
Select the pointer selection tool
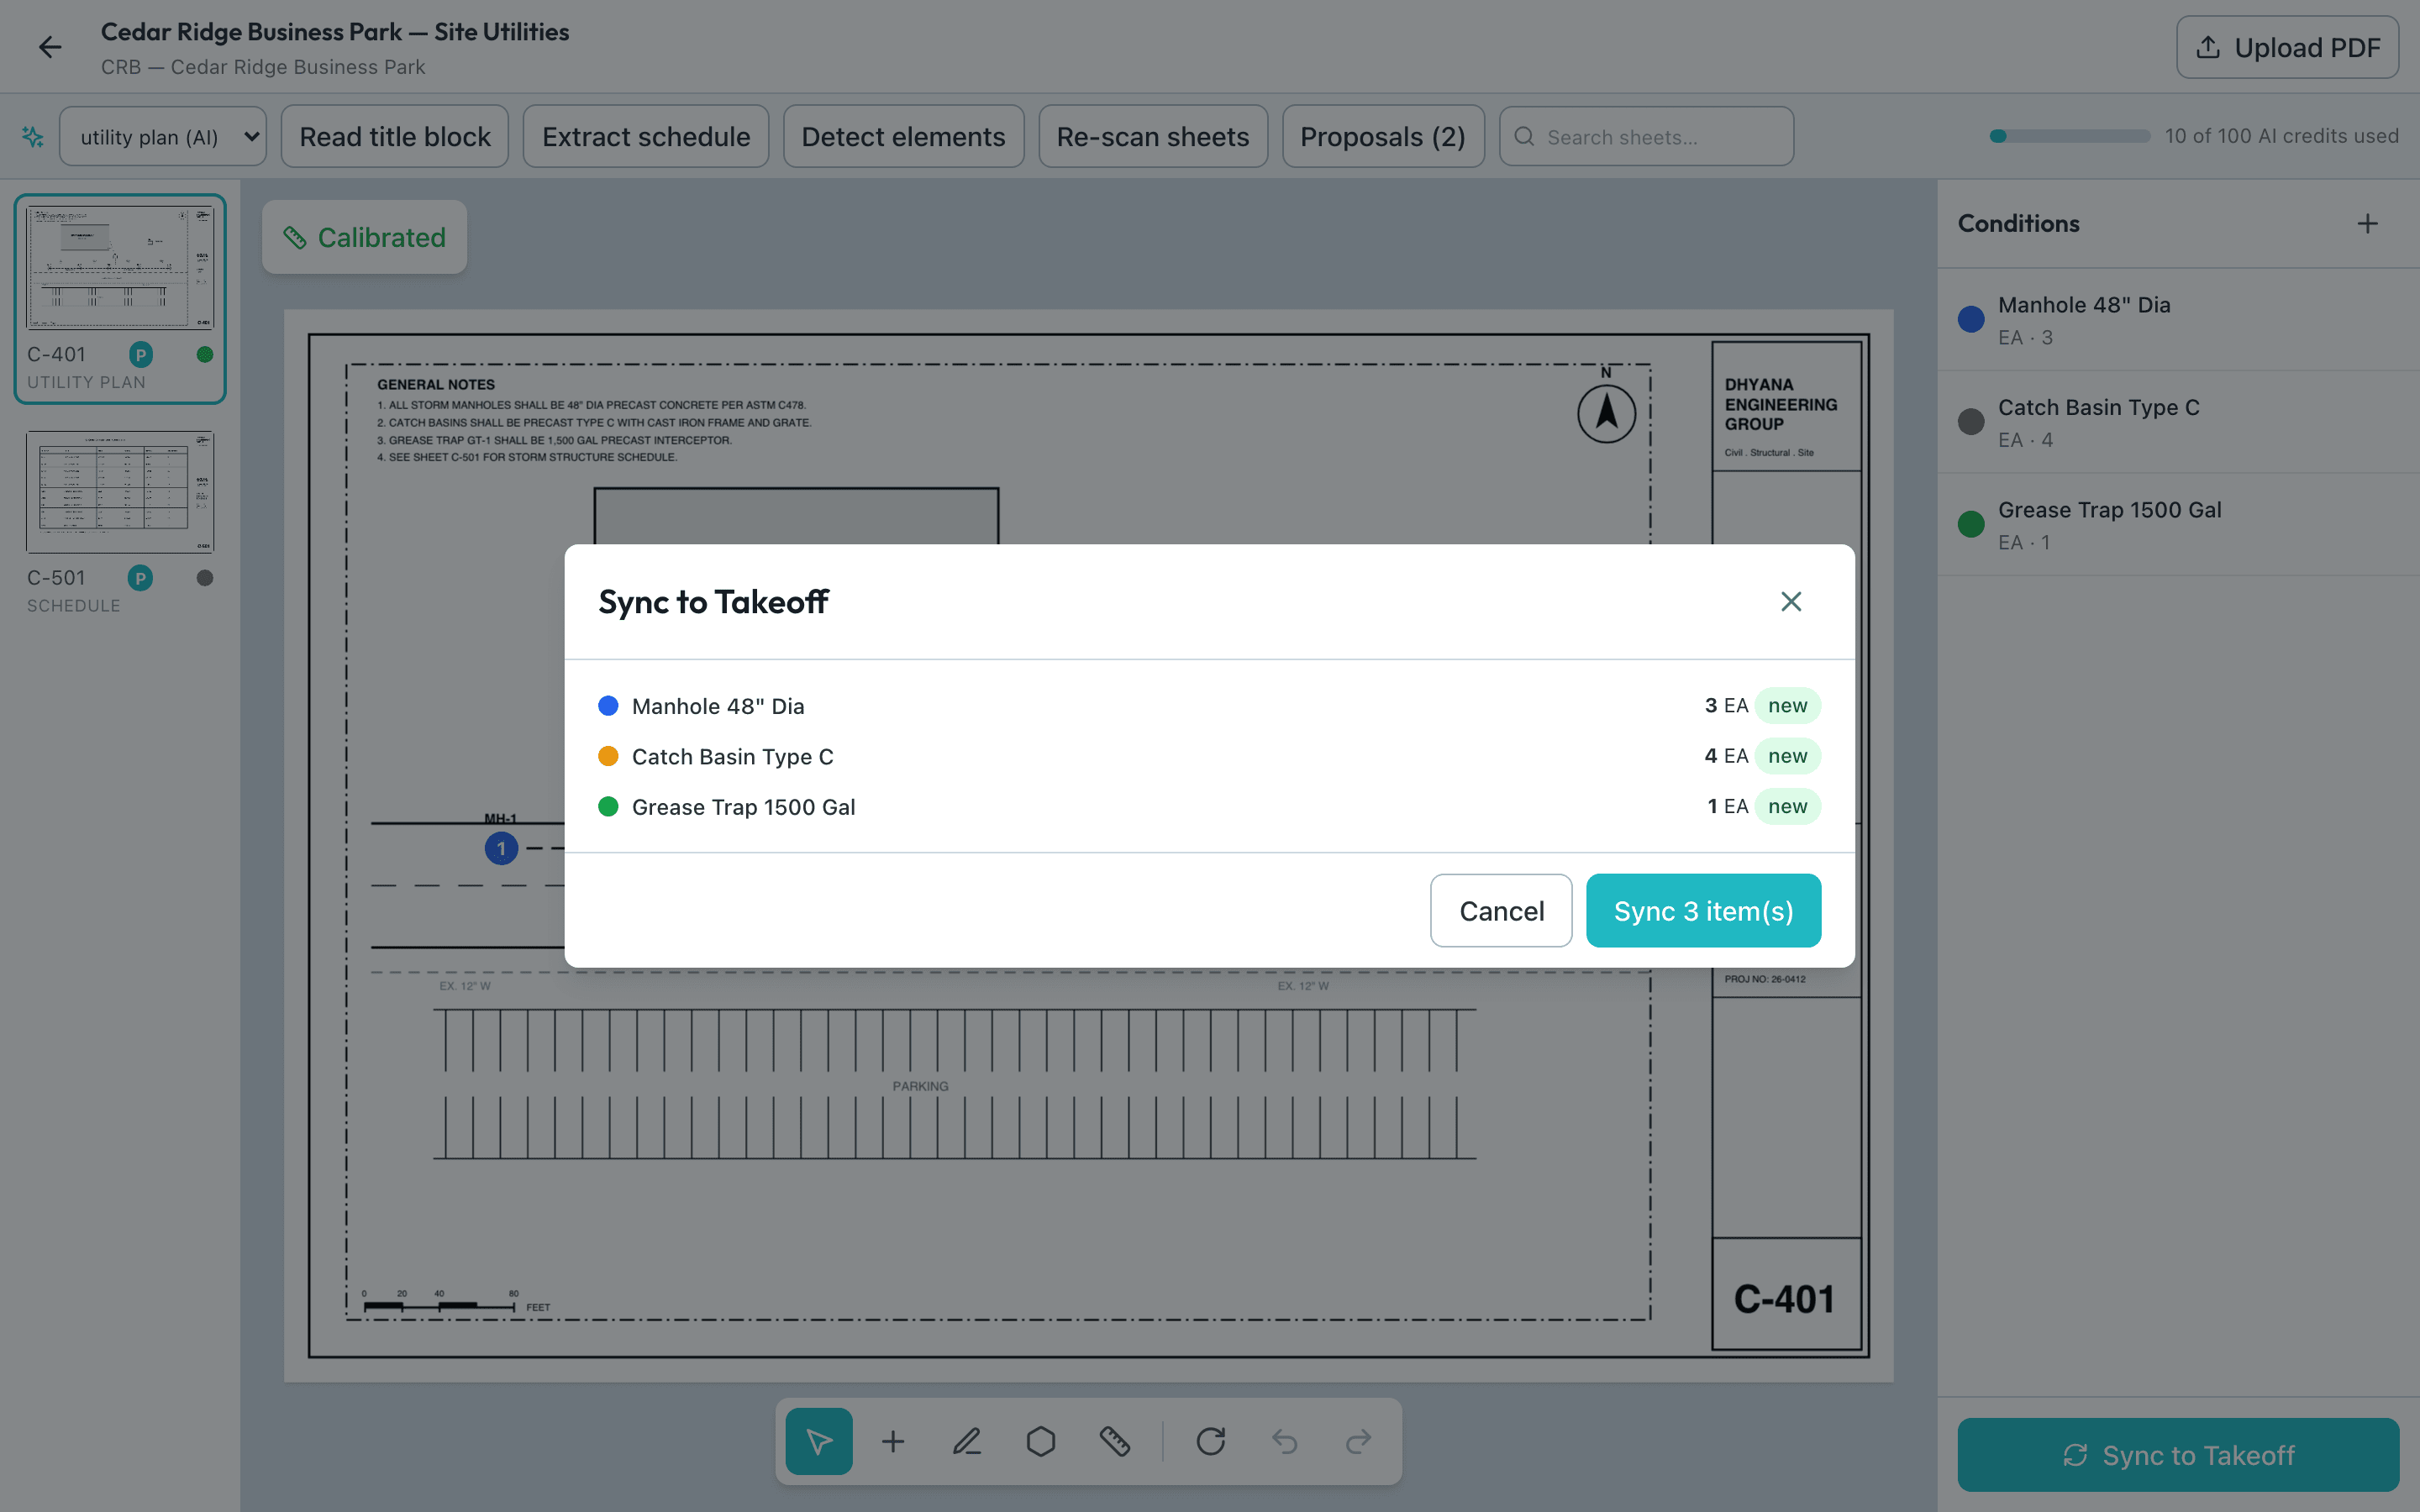(819, 1441)
